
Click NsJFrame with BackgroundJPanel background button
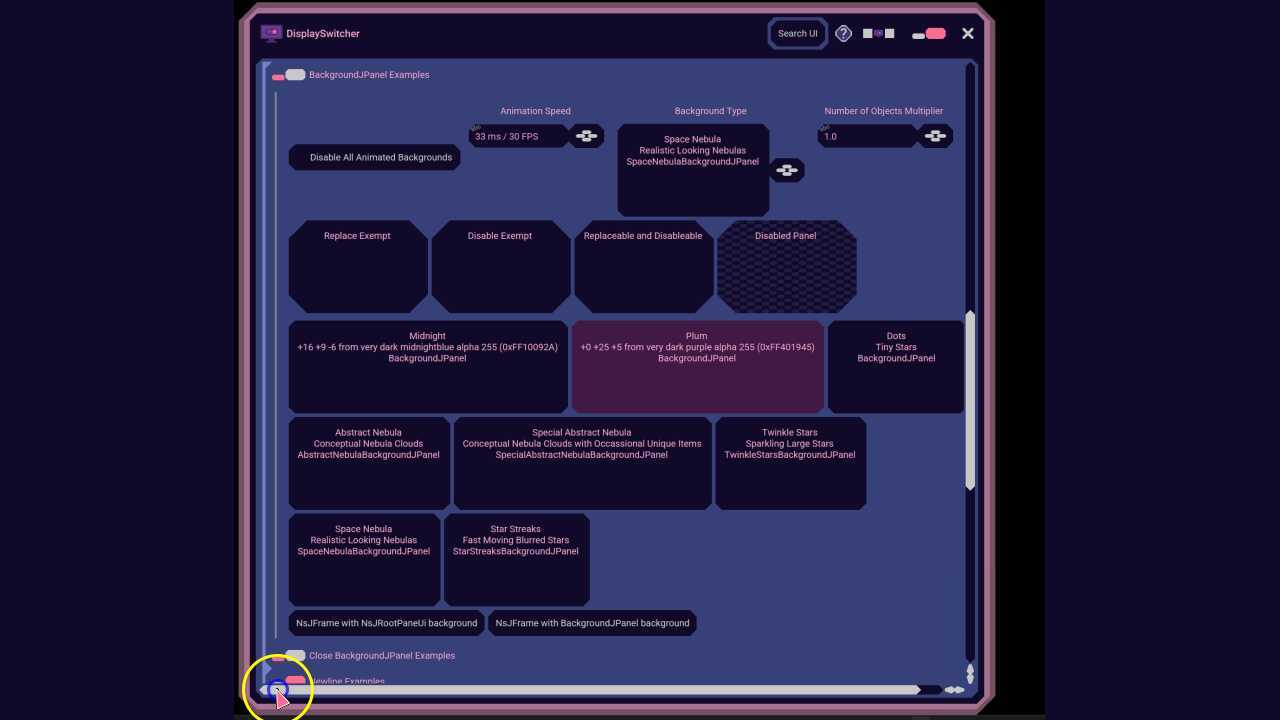[x=592, y=623]
